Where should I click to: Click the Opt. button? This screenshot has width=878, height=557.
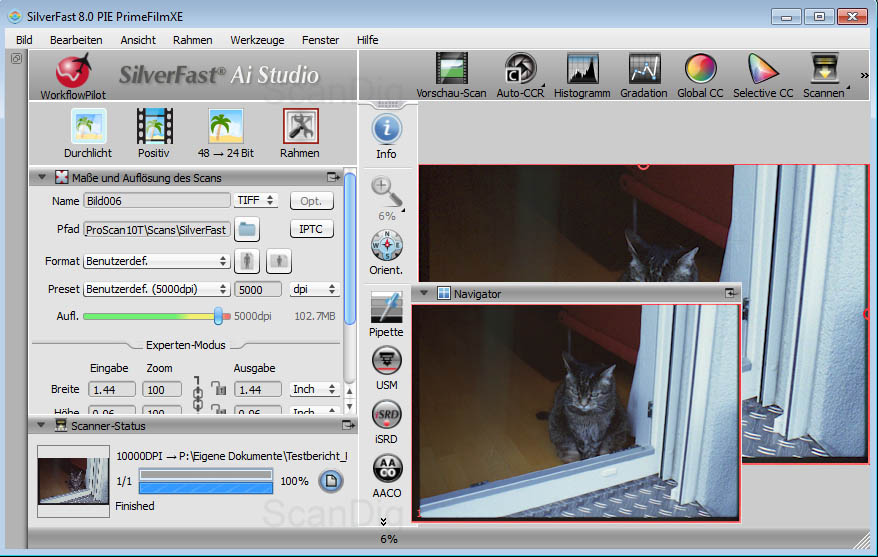(311, 201)
